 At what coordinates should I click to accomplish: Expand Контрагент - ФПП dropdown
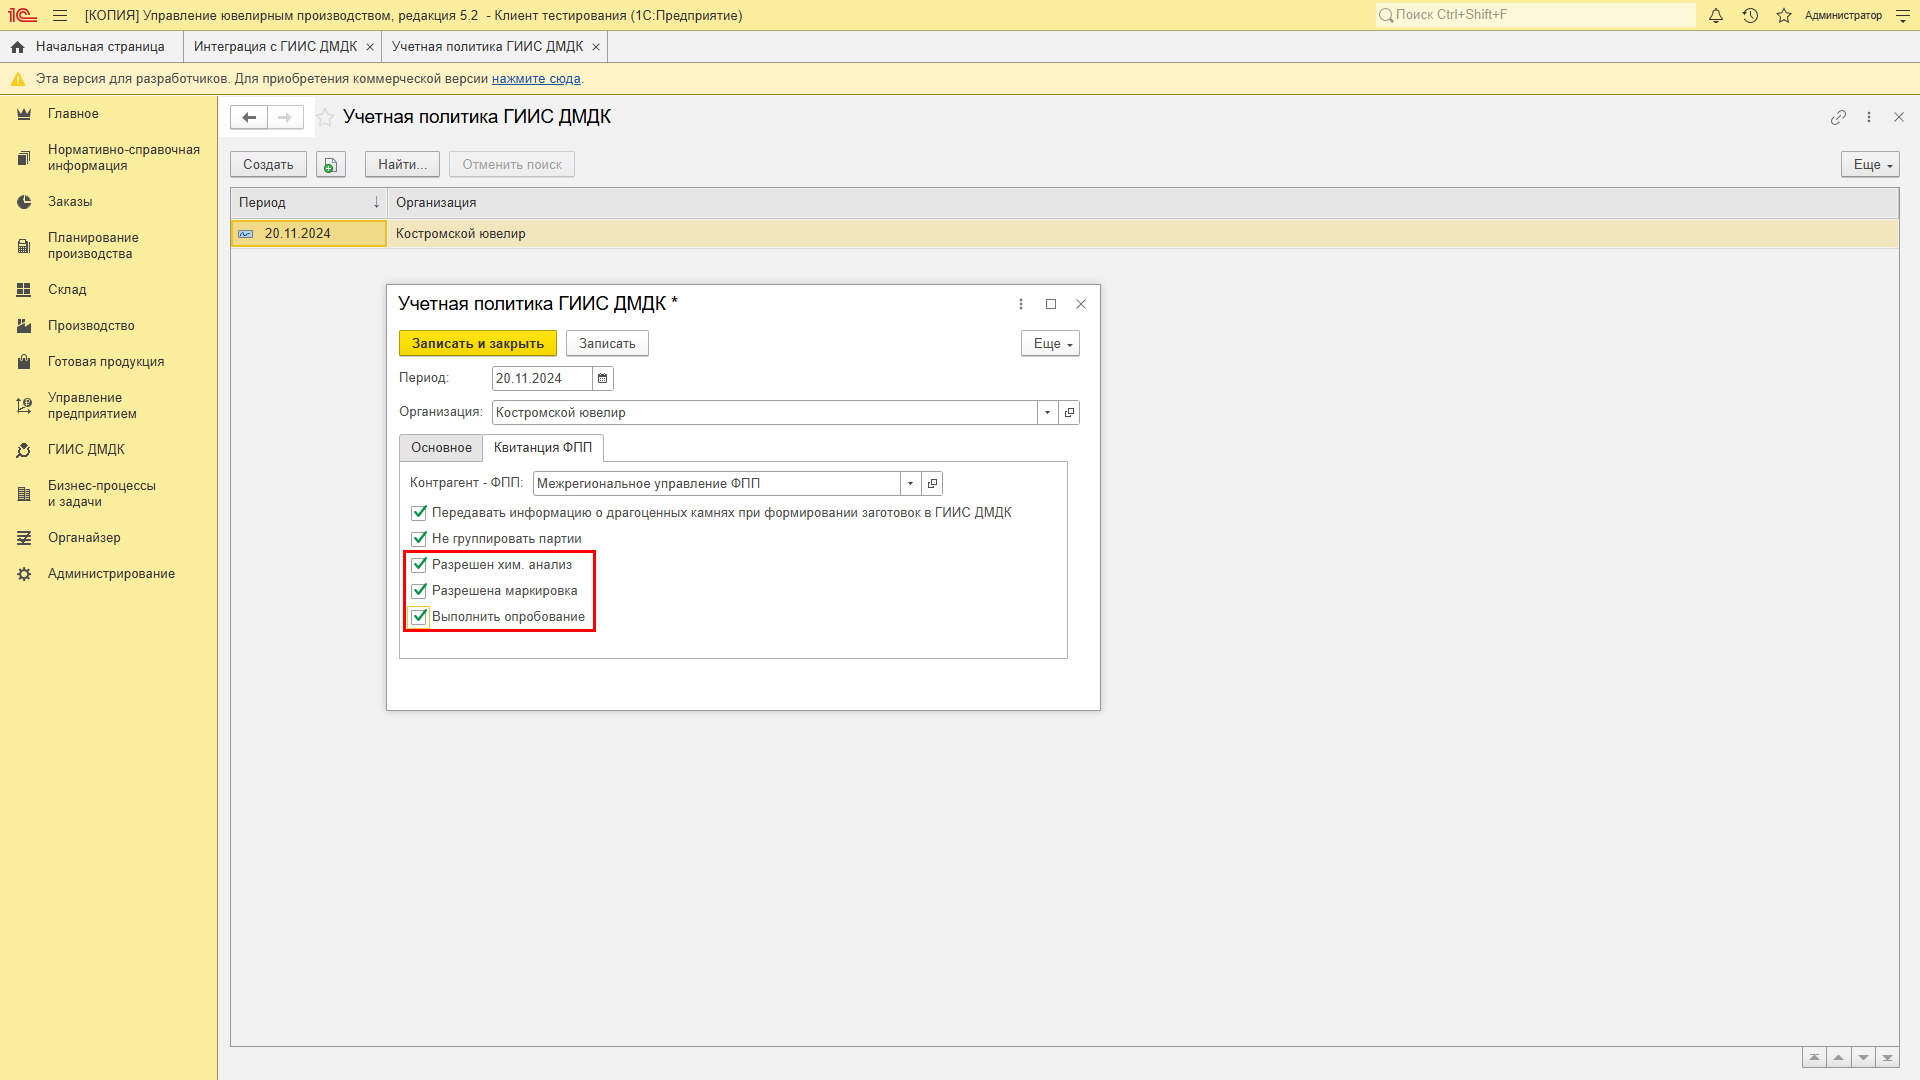click(x=910, y=484)
